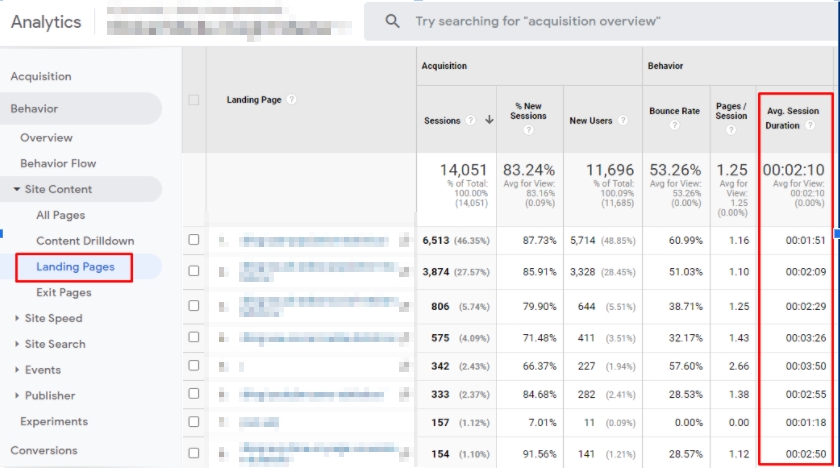Click help icon under Avg. Session Duration
The width and height of the screenshot is (840, 468).
tap(810, 126)
